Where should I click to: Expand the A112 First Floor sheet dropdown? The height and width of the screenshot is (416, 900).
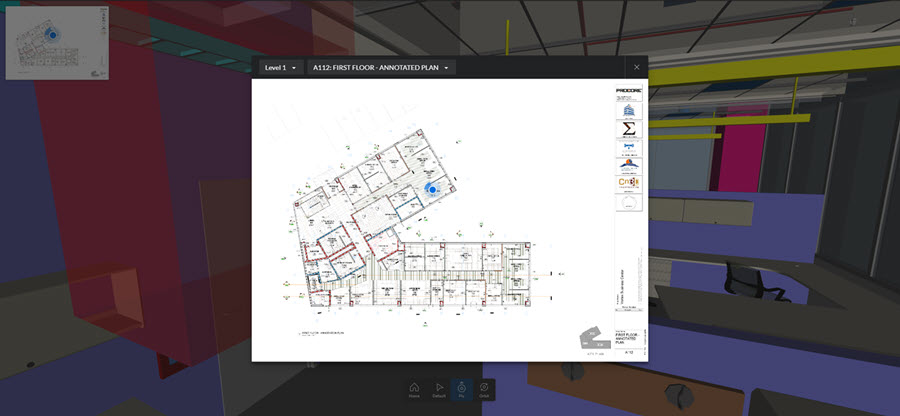[x=381, y=68]
